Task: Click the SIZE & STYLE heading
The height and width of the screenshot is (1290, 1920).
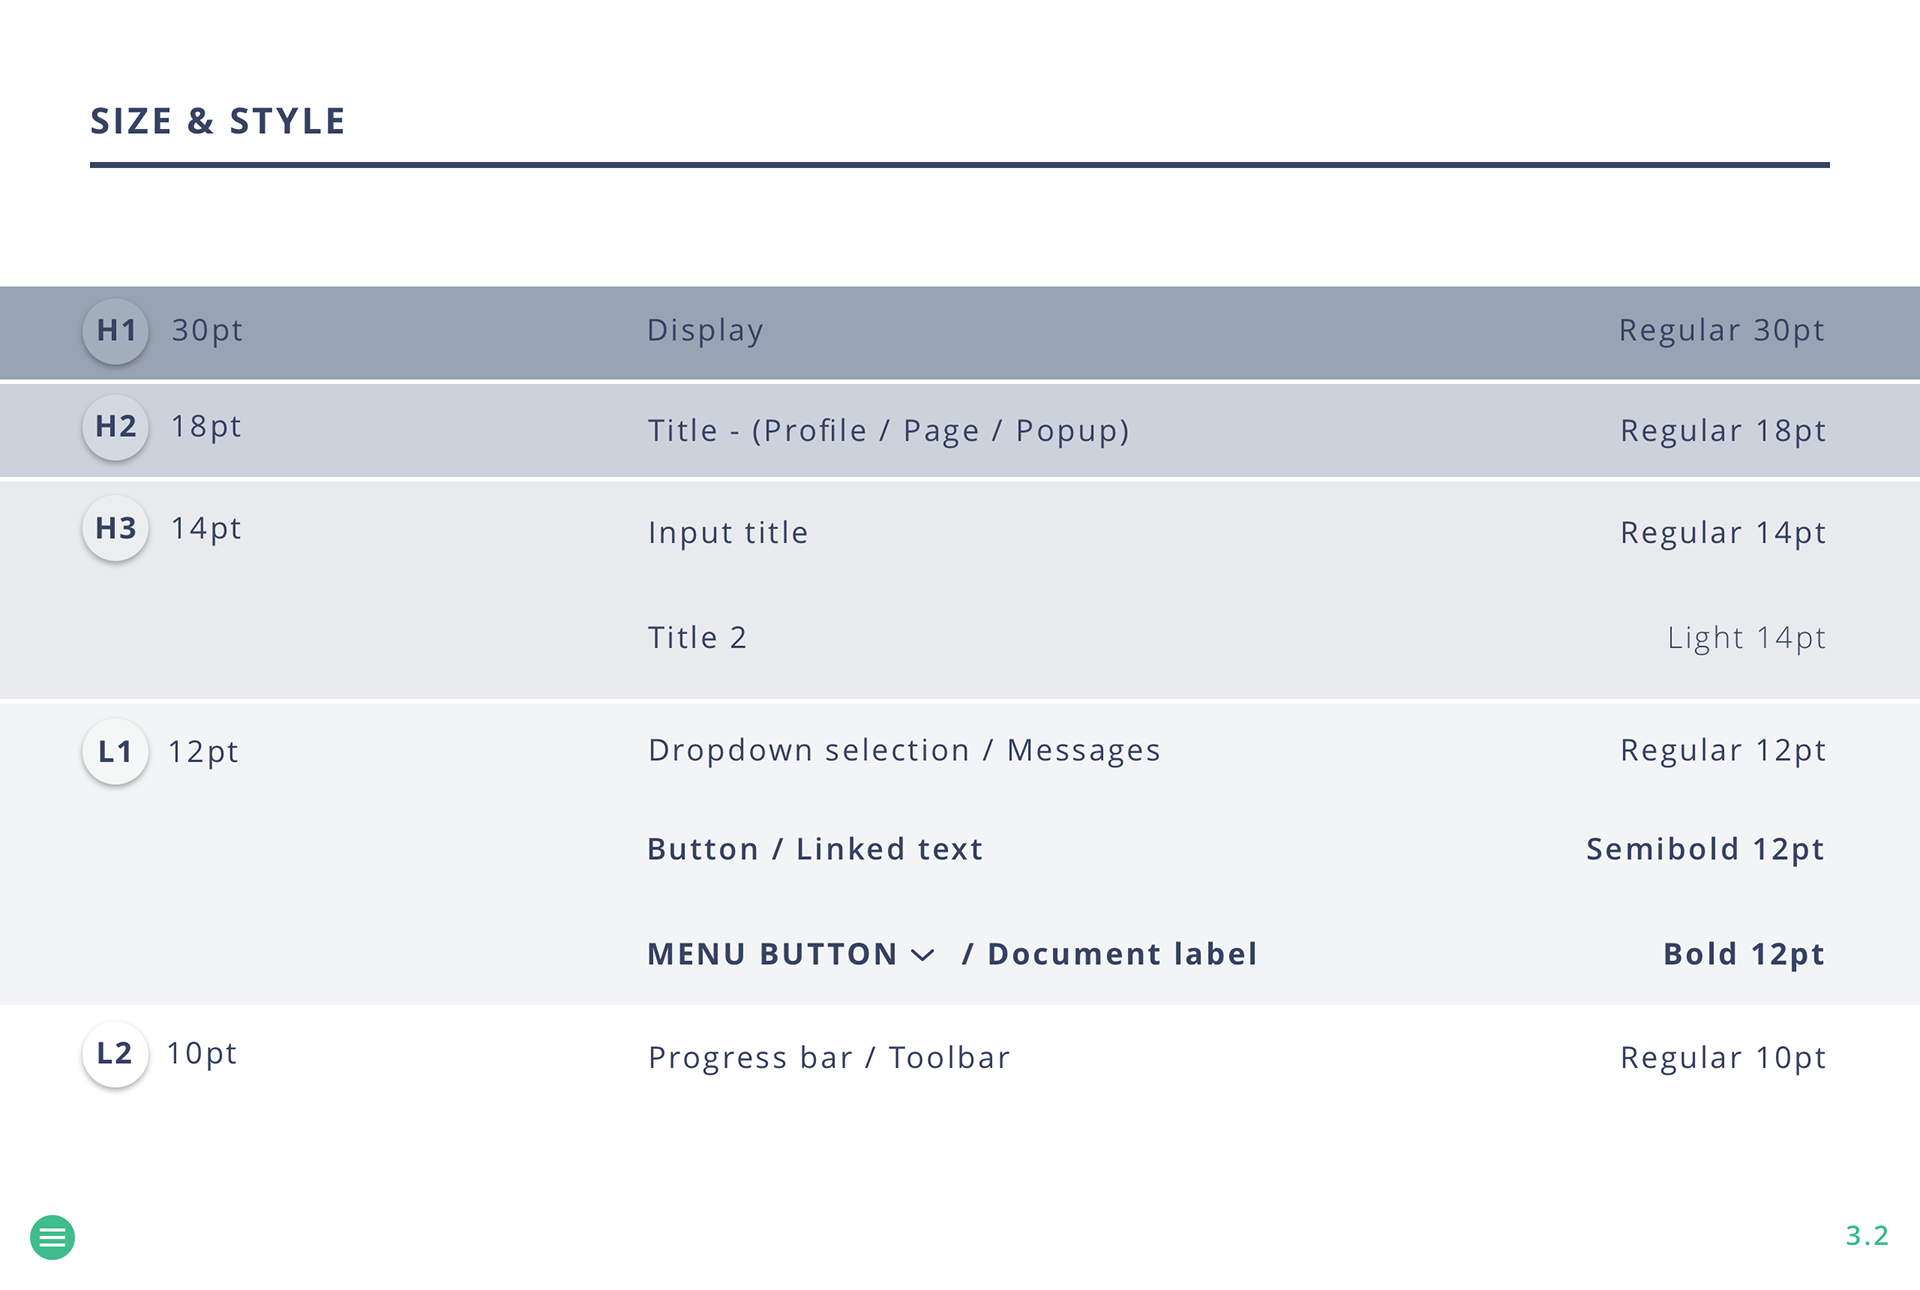Action: click(218, 121)
